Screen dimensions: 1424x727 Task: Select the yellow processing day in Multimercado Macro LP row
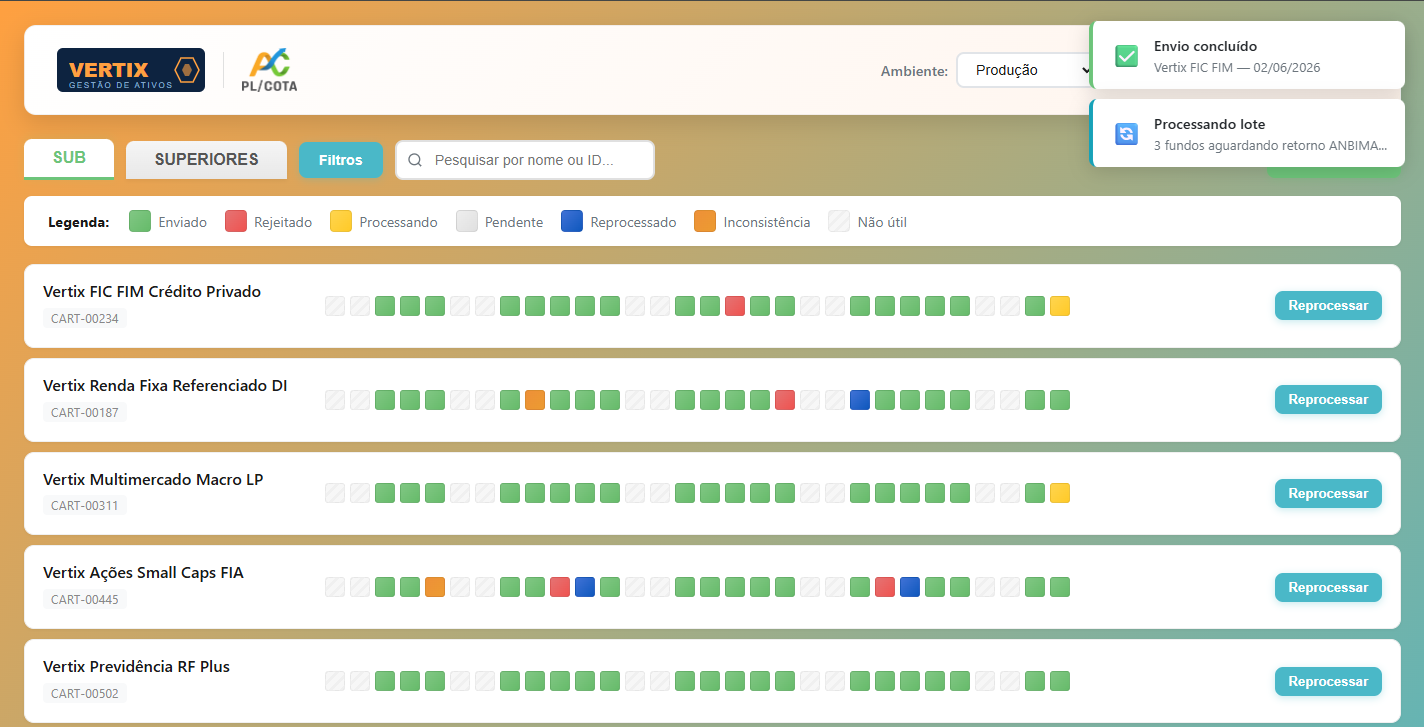pyautogui.click(x=1060, y=494)
